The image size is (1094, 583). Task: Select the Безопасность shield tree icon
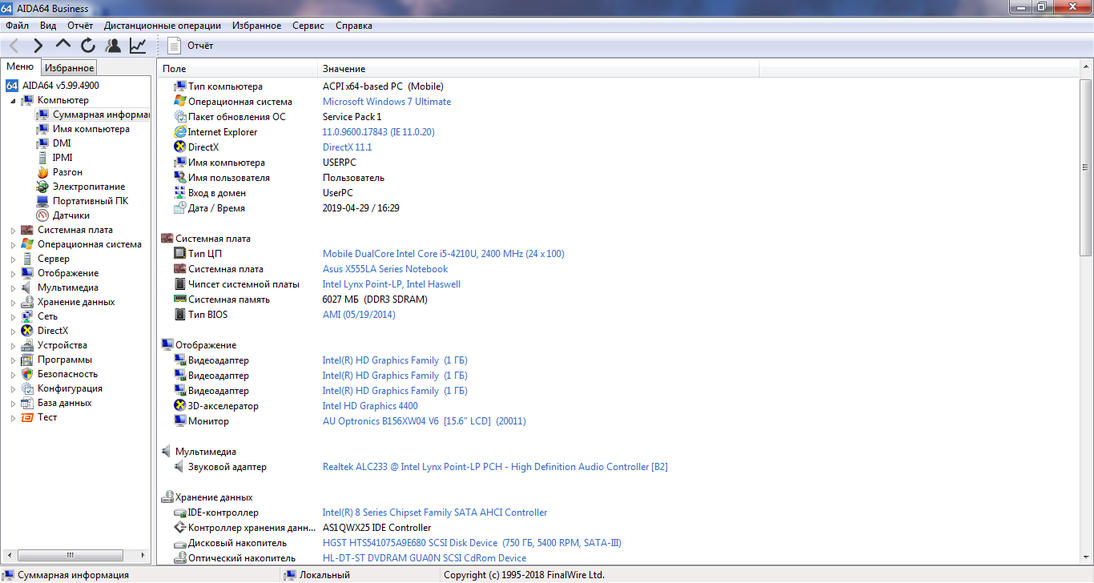coord(27,374)
